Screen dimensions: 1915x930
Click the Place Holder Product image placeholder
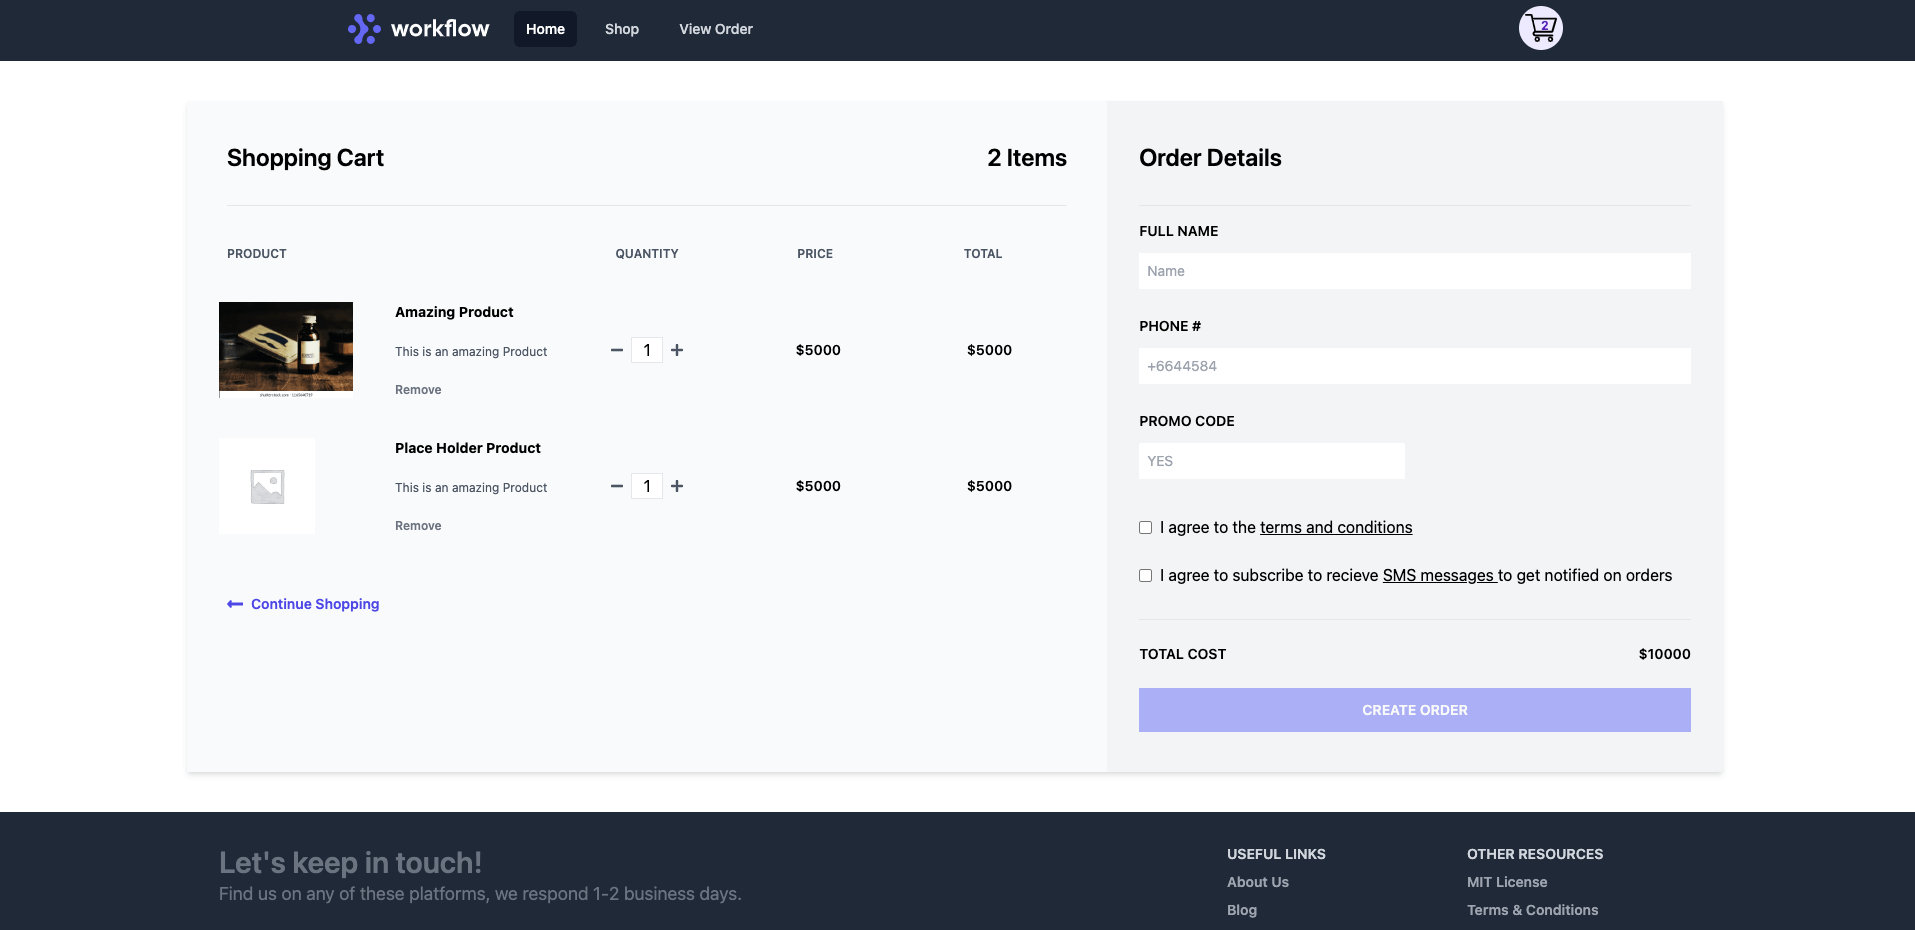coord(267,486)
